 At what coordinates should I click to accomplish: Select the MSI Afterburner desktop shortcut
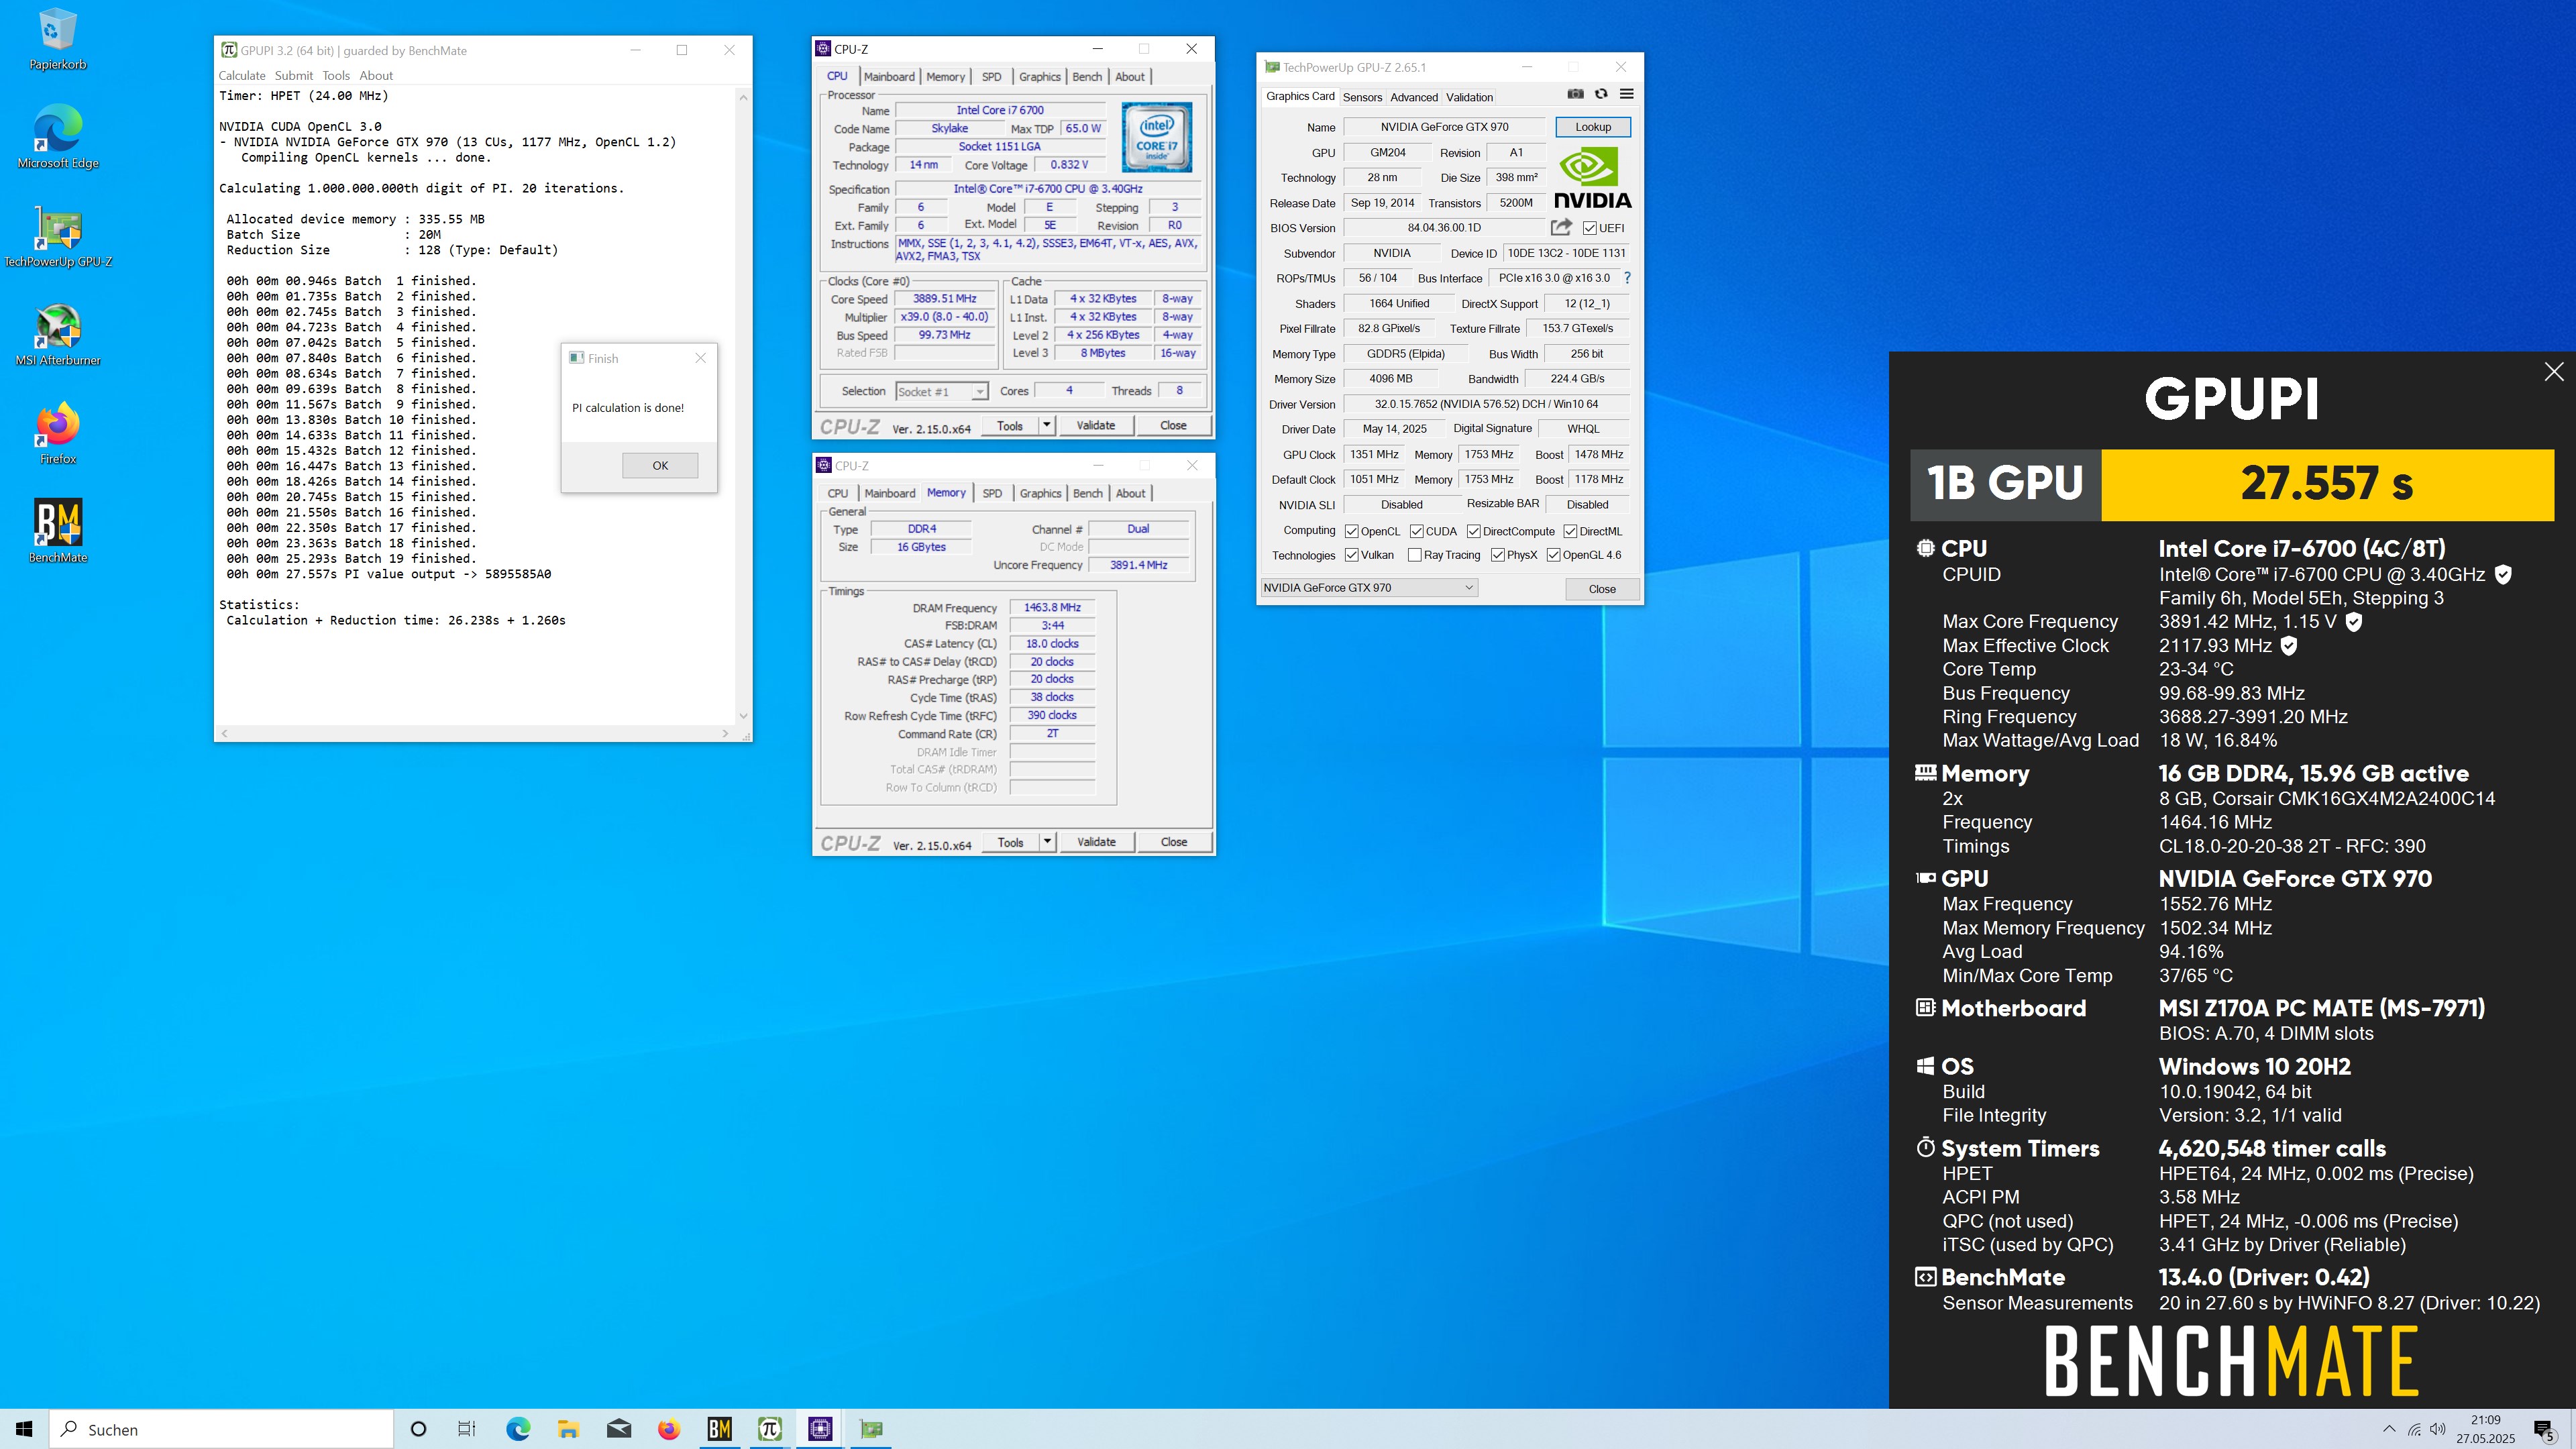58,335
